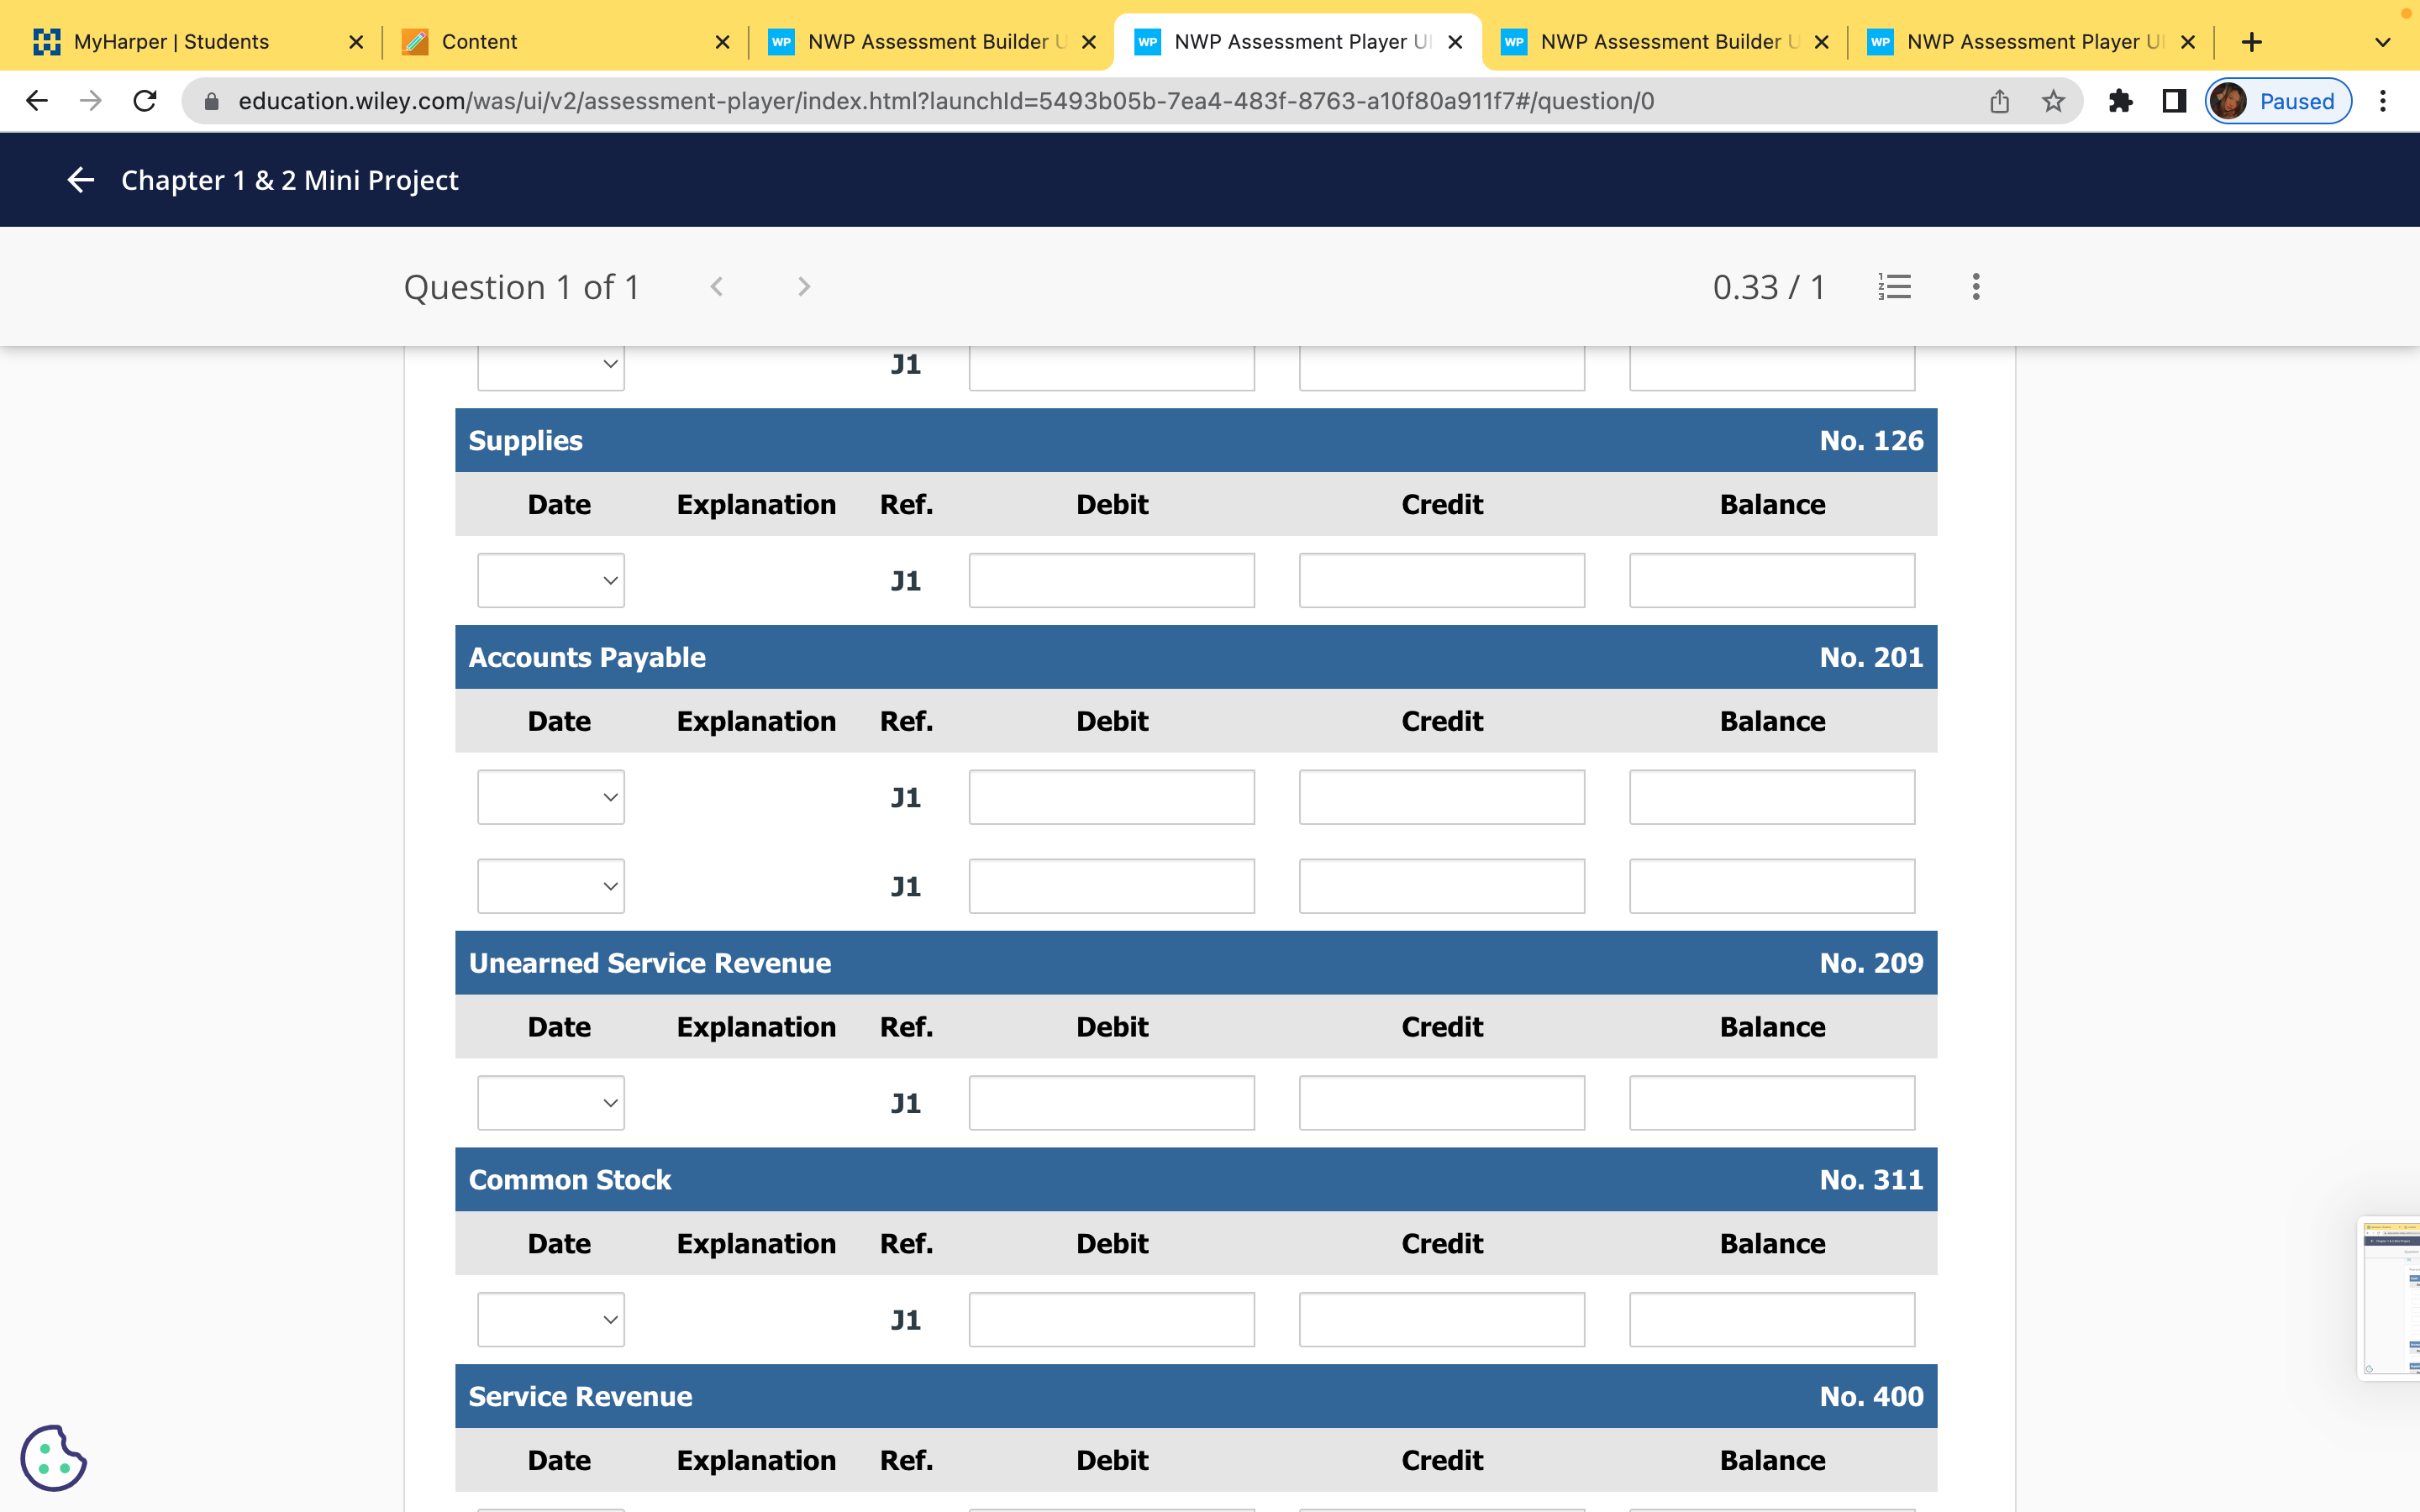This screenshot has height=1512, width=2420.
Task: Bookmark the page with the star icon
Action: point(2053,100)
